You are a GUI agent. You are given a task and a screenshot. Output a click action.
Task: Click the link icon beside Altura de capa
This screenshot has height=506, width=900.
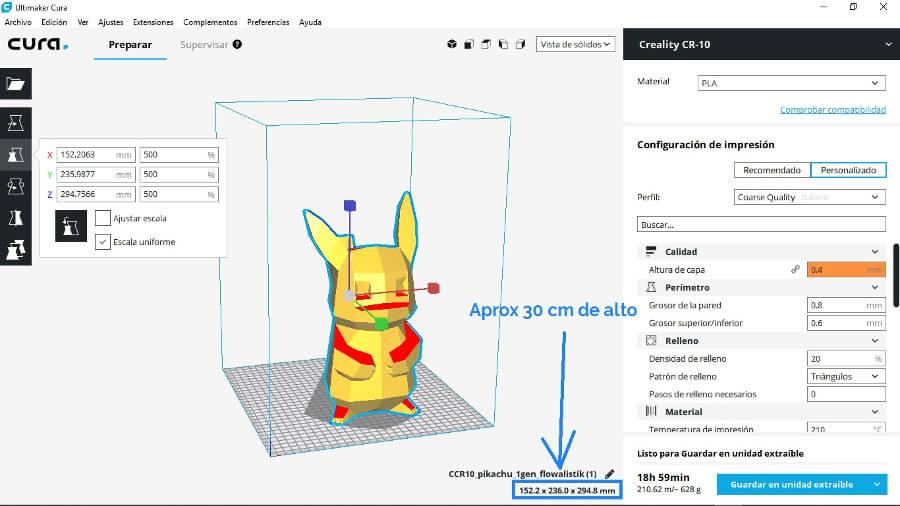point(796,269)
